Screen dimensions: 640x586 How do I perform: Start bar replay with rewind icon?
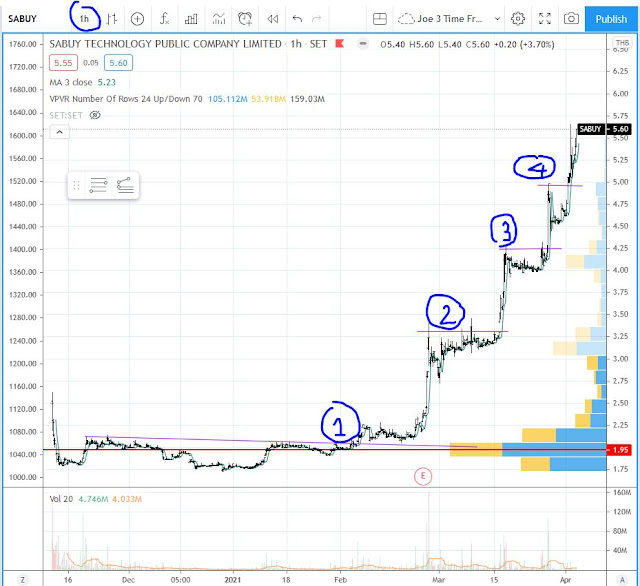point(273,19)
